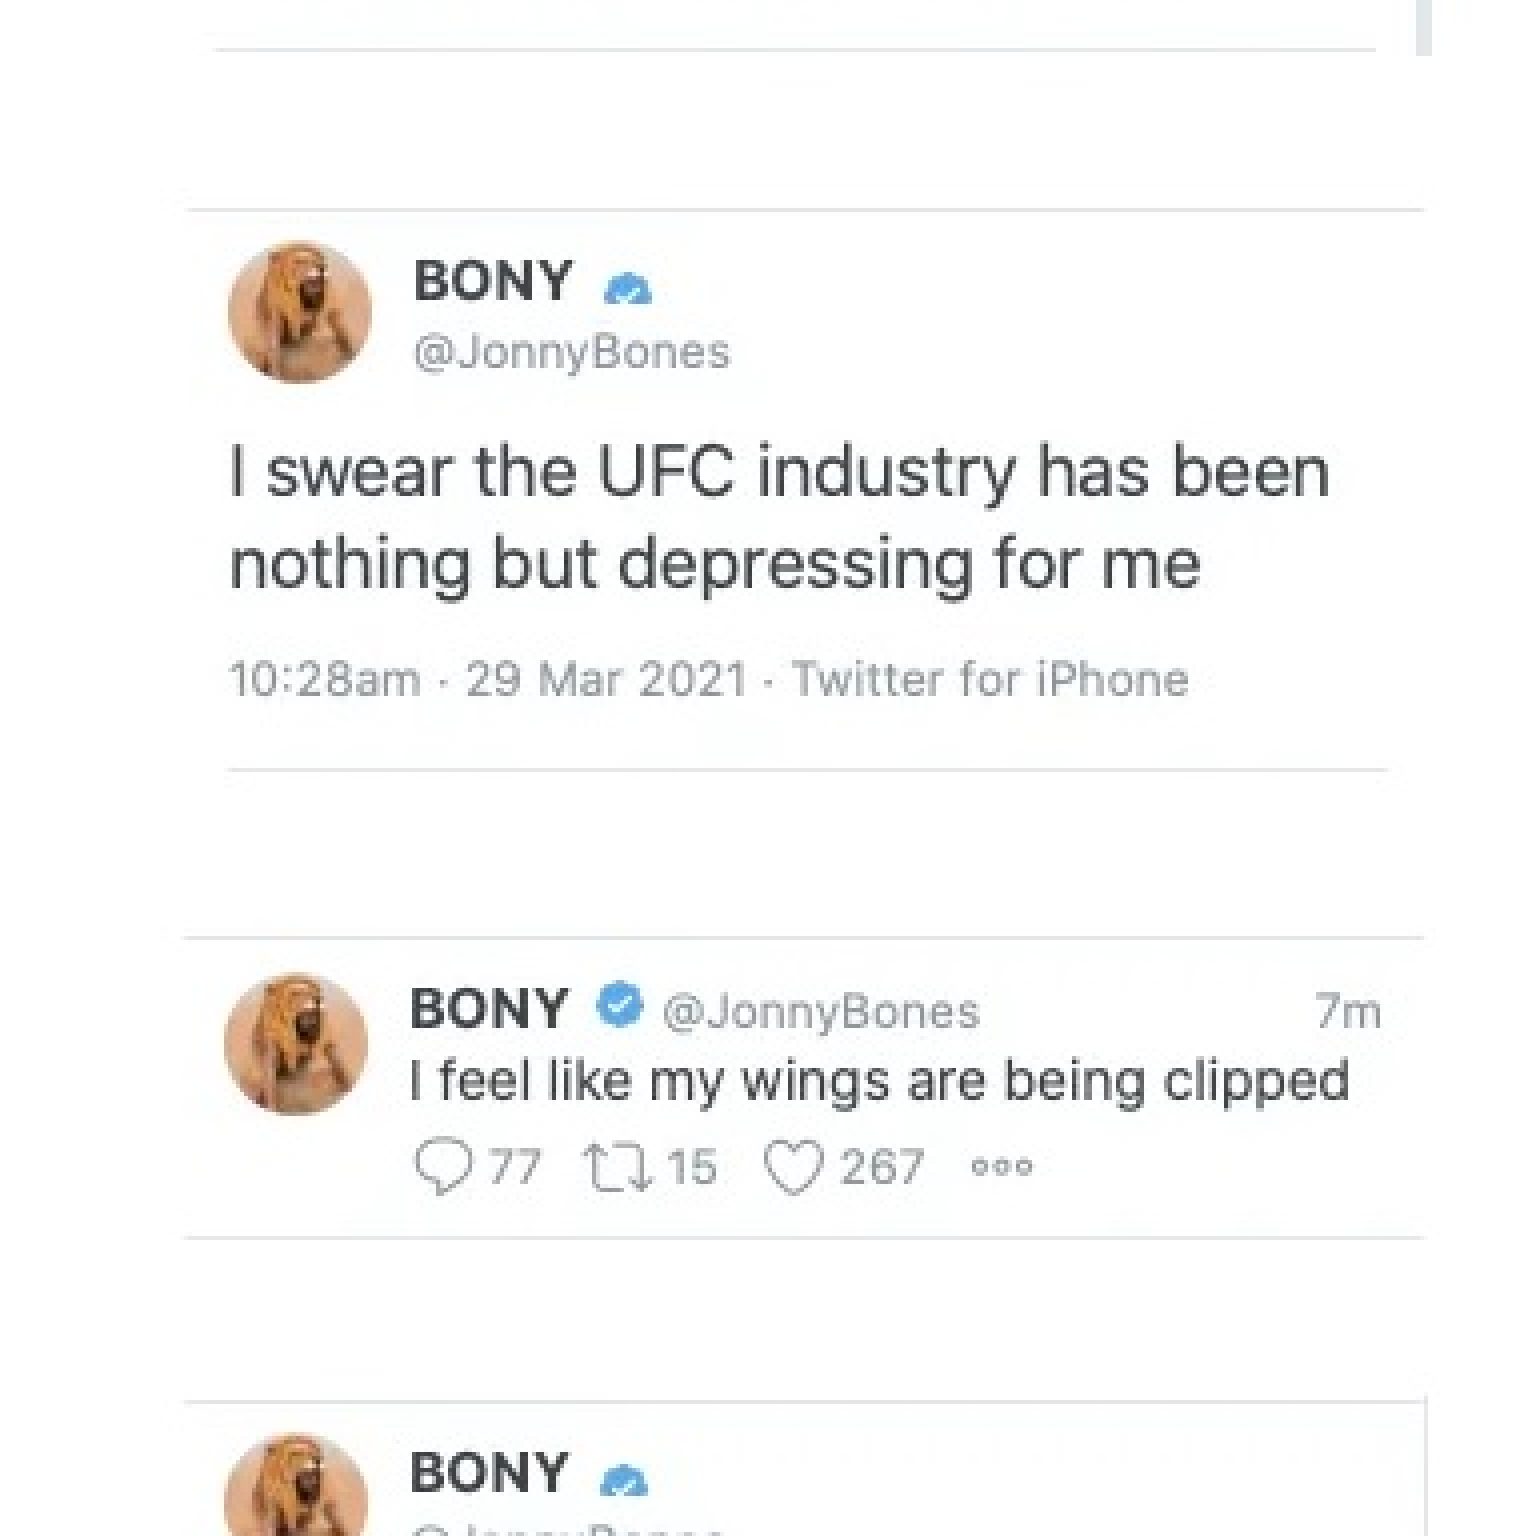The width and height of the screenshot is (1536, 1536).
Task: Open the three-dot more options on tweet
Action: (1001, 1166)
